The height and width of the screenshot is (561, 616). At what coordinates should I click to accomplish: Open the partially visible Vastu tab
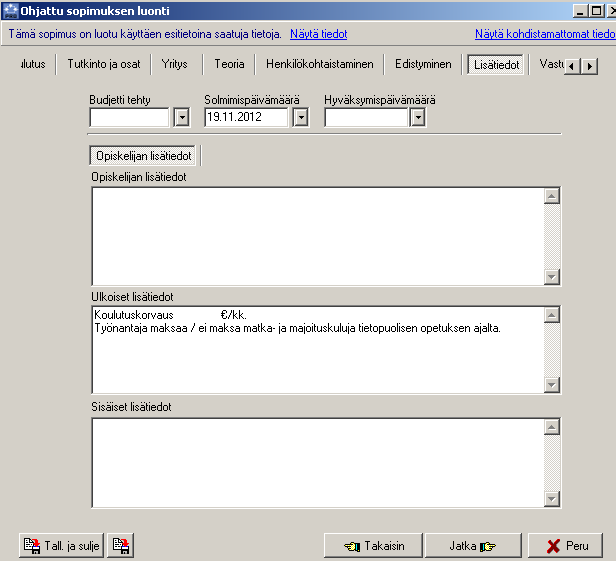(551, 64)
